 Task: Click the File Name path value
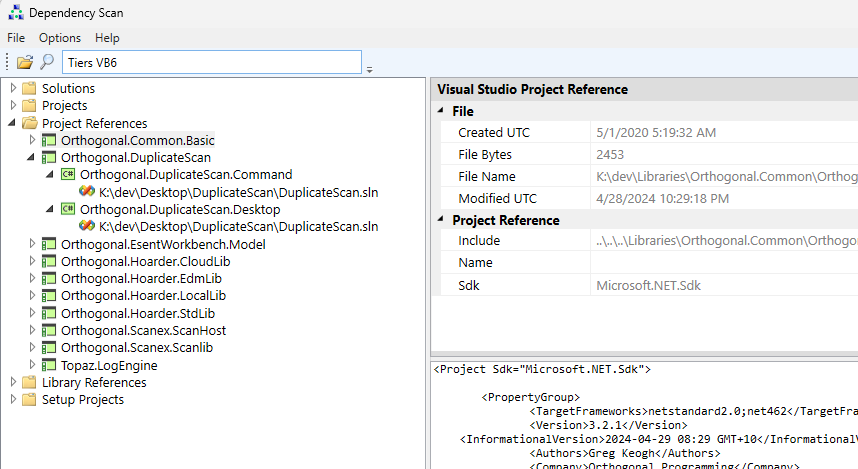click(727, 176)
